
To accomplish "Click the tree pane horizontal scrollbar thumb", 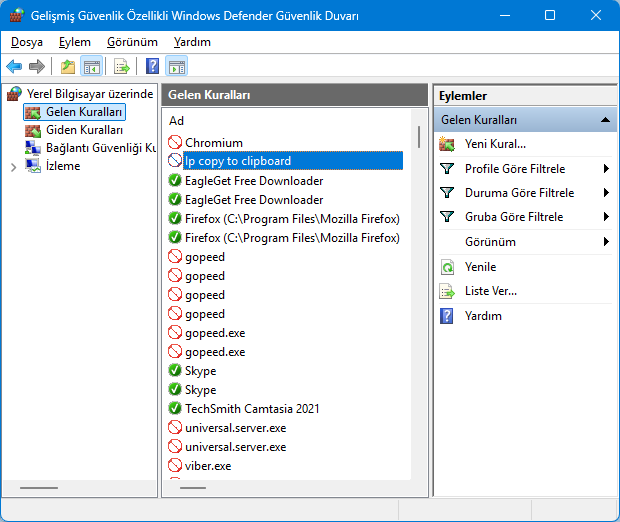I will click(x=39, y=488).
